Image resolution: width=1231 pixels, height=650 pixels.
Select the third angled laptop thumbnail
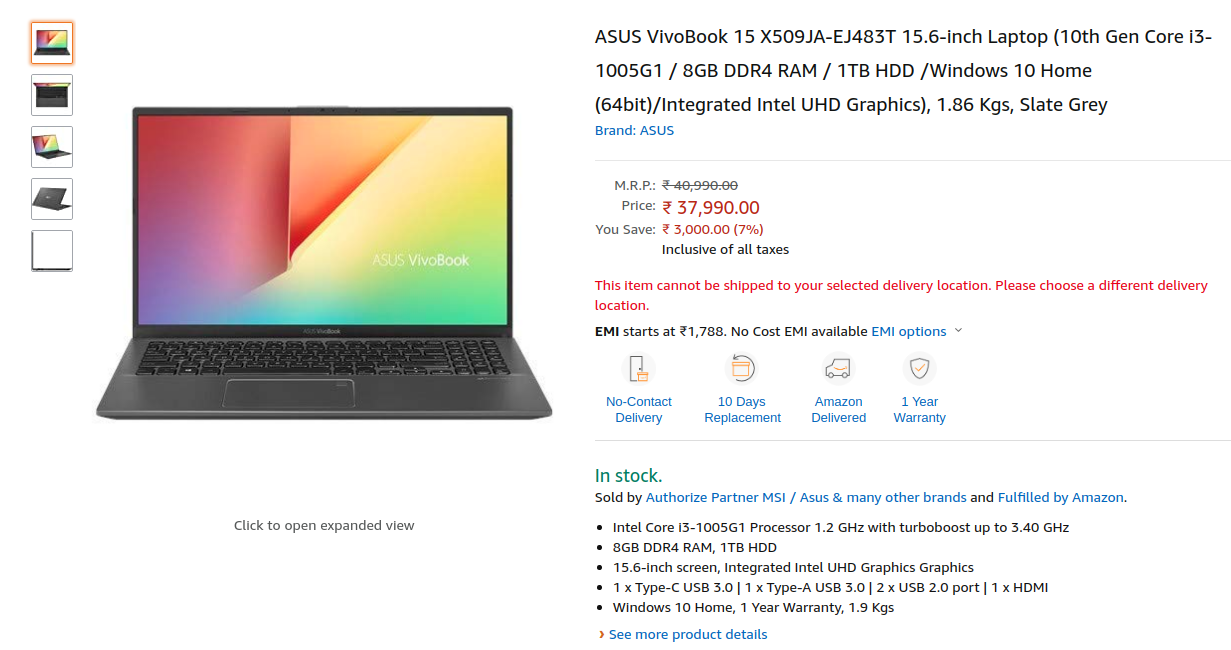pyautogui.click(x=52, y=147)
